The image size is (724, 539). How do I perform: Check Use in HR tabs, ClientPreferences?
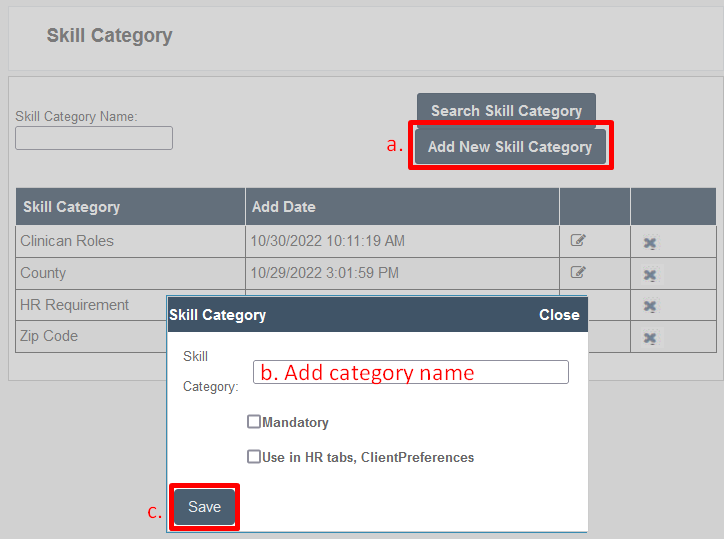[x=254, y=457]
